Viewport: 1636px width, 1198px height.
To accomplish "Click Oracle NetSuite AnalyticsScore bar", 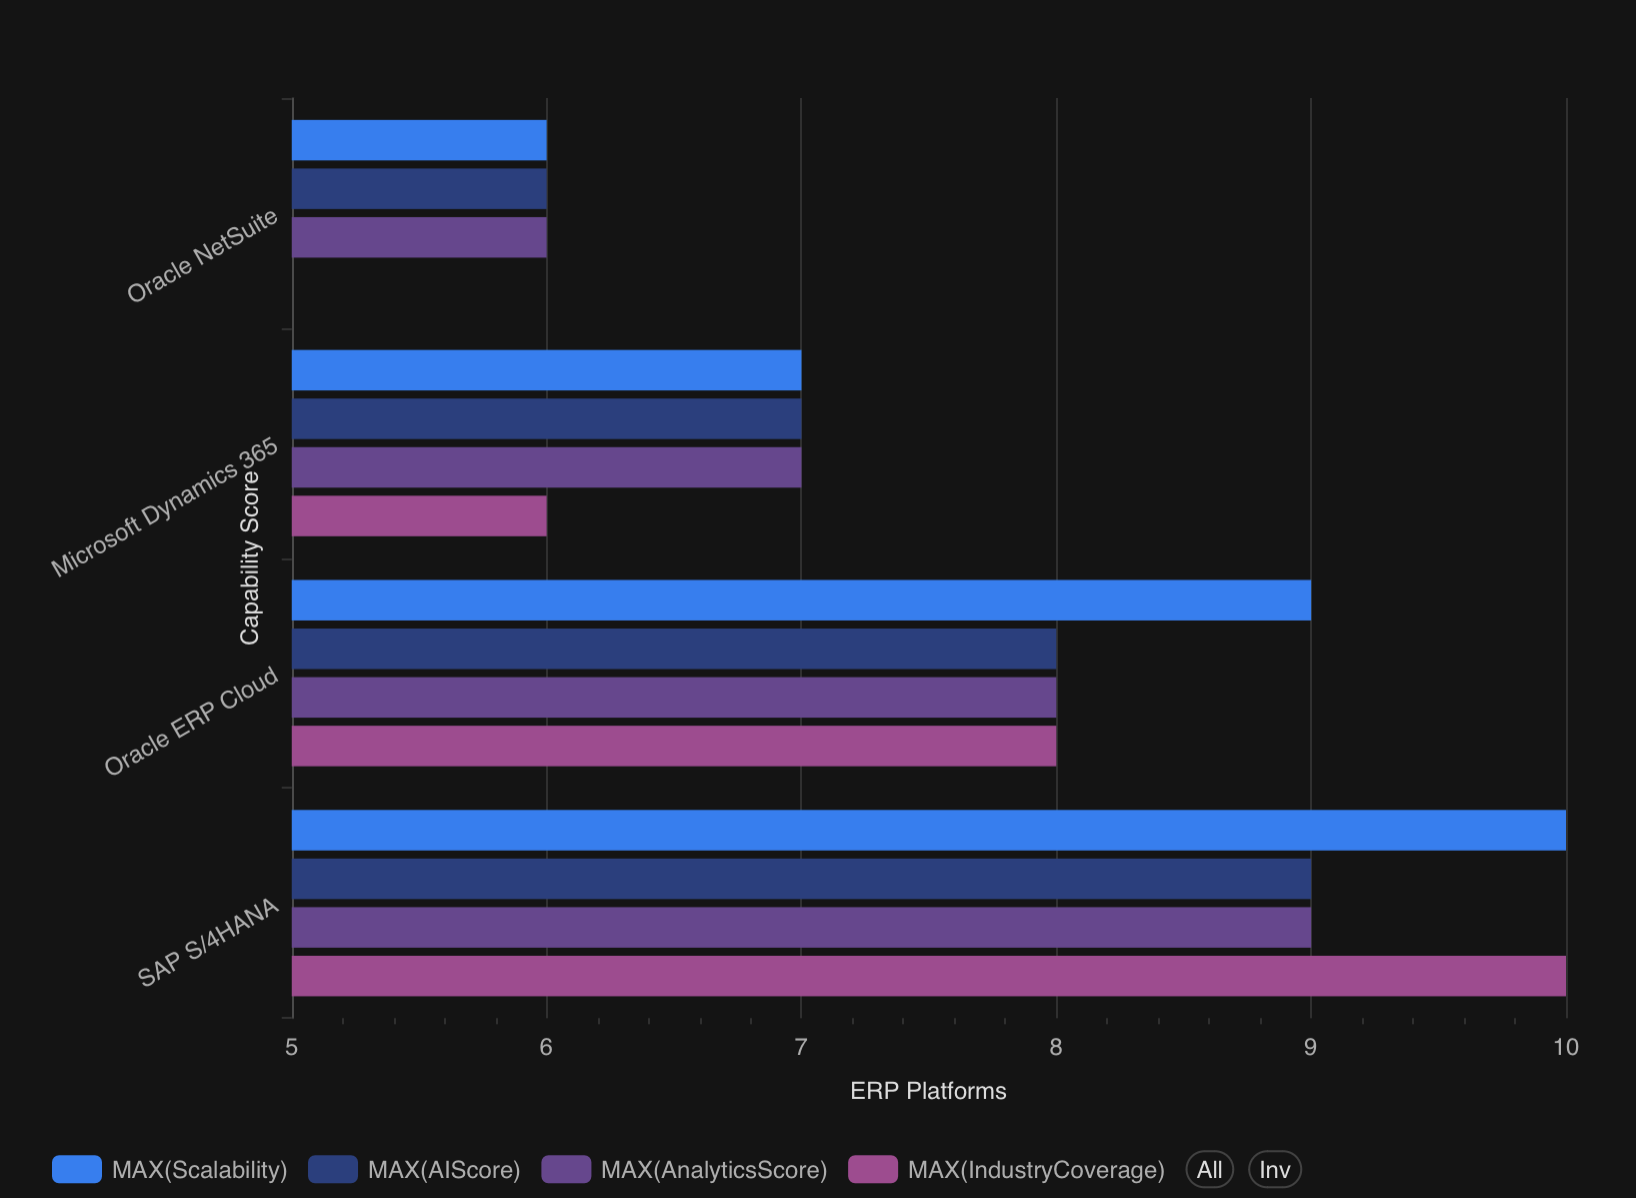I will pyautogui.click(x=419, y=237).
